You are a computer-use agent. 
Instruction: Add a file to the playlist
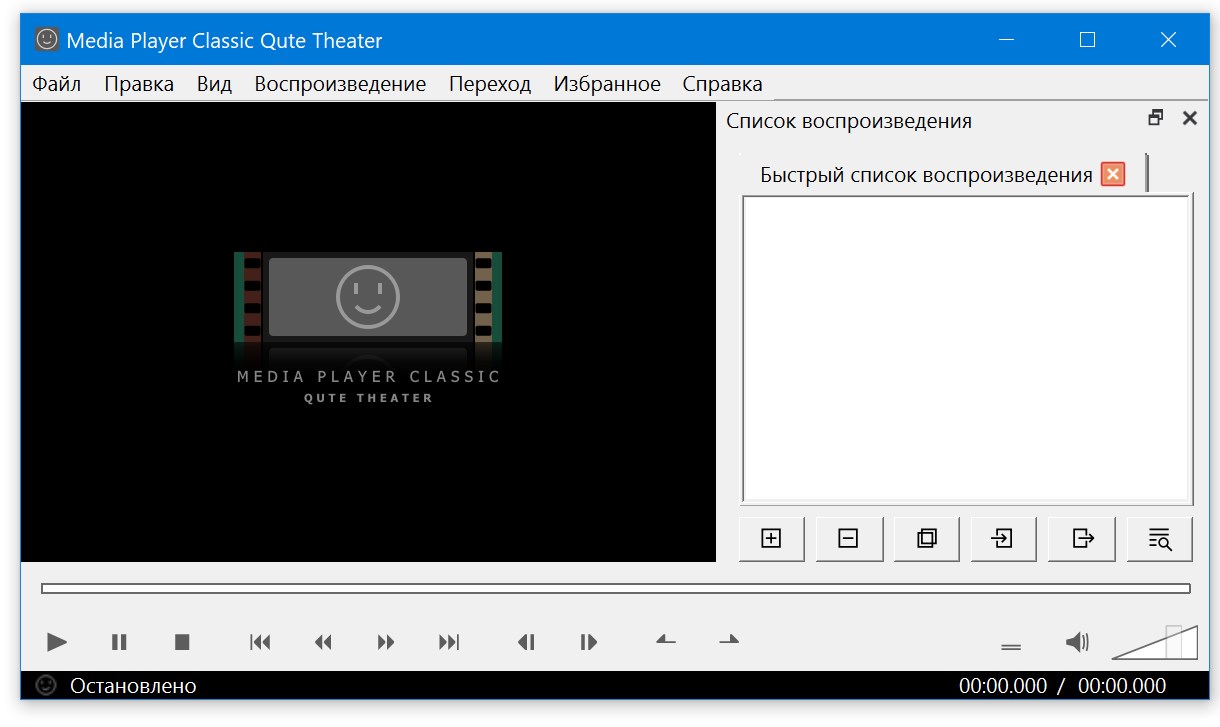[771, 538]
